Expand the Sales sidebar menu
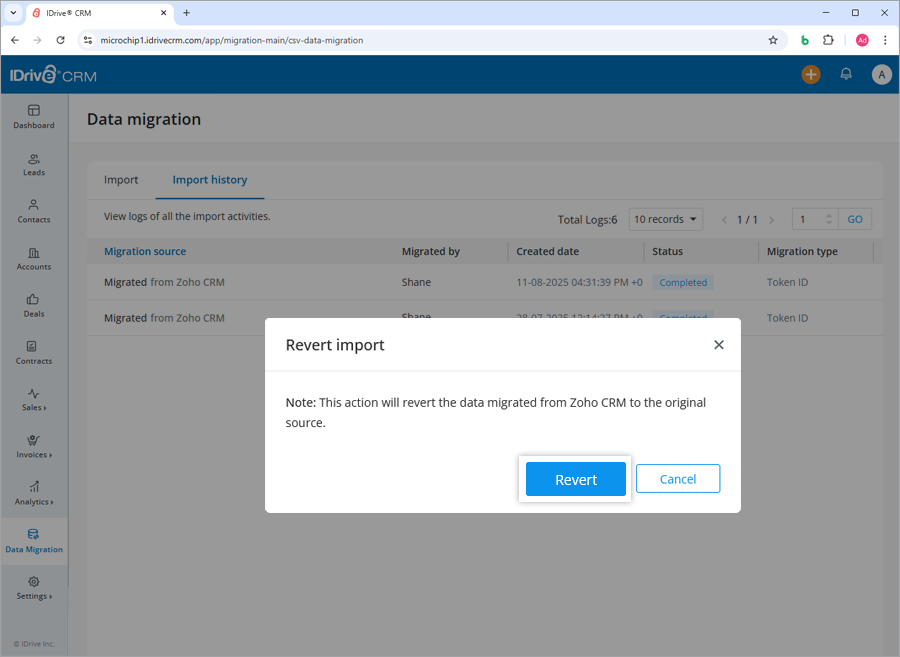The height and width of the screenshot is (657, 900). (x=33, y=401)
